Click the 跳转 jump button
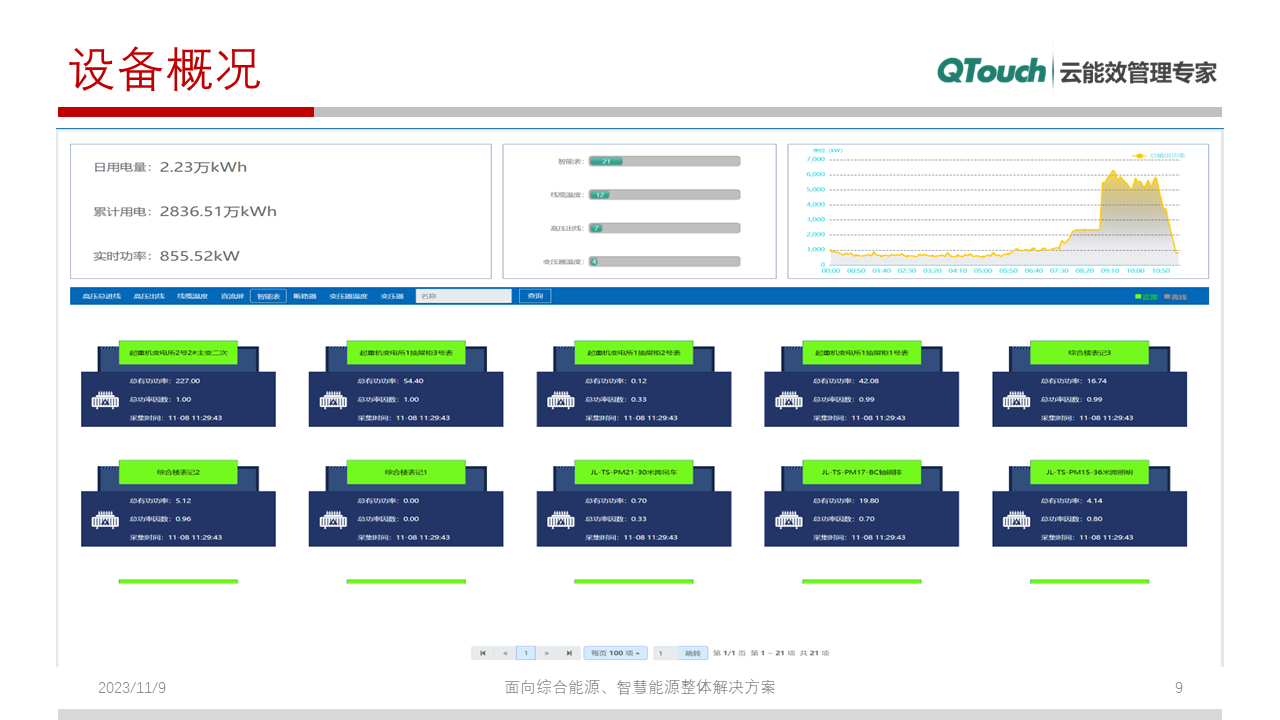The height and width of the screenshot is (720, 1280). (692, 653)
